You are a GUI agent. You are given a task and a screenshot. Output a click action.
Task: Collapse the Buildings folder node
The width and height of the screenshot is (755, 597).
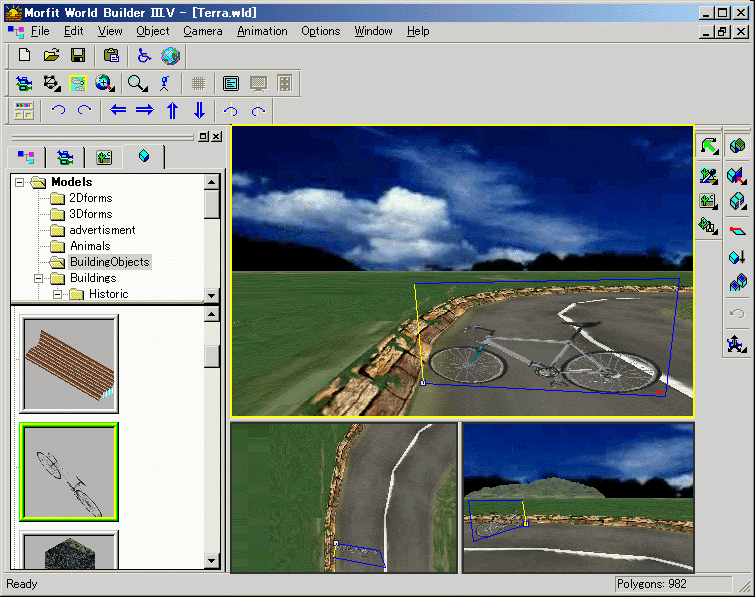(38, 278)
